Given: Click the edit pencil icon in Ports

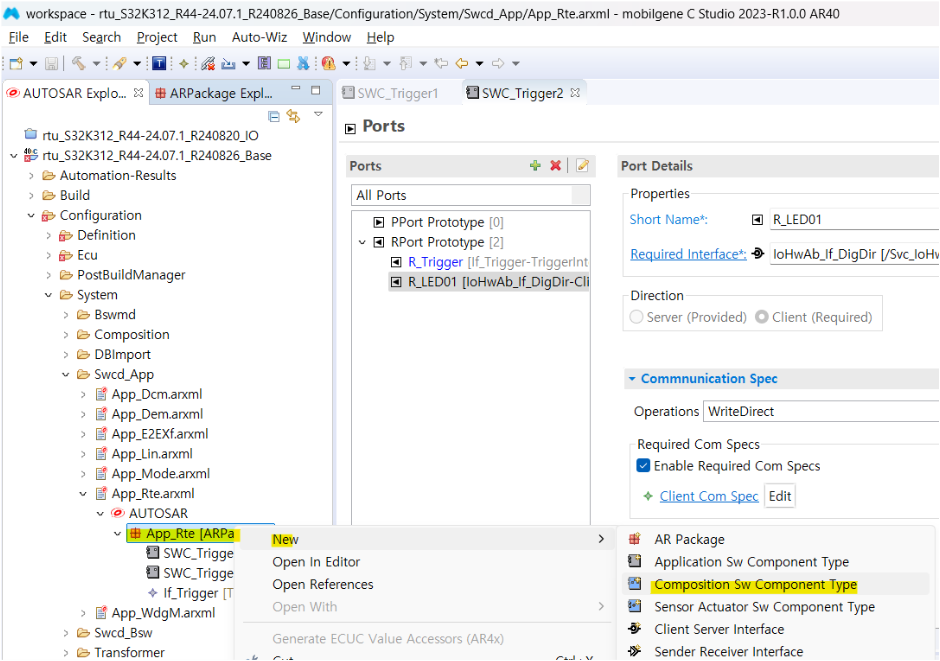Looking at the screenshot, I should [x=582, y=165].
